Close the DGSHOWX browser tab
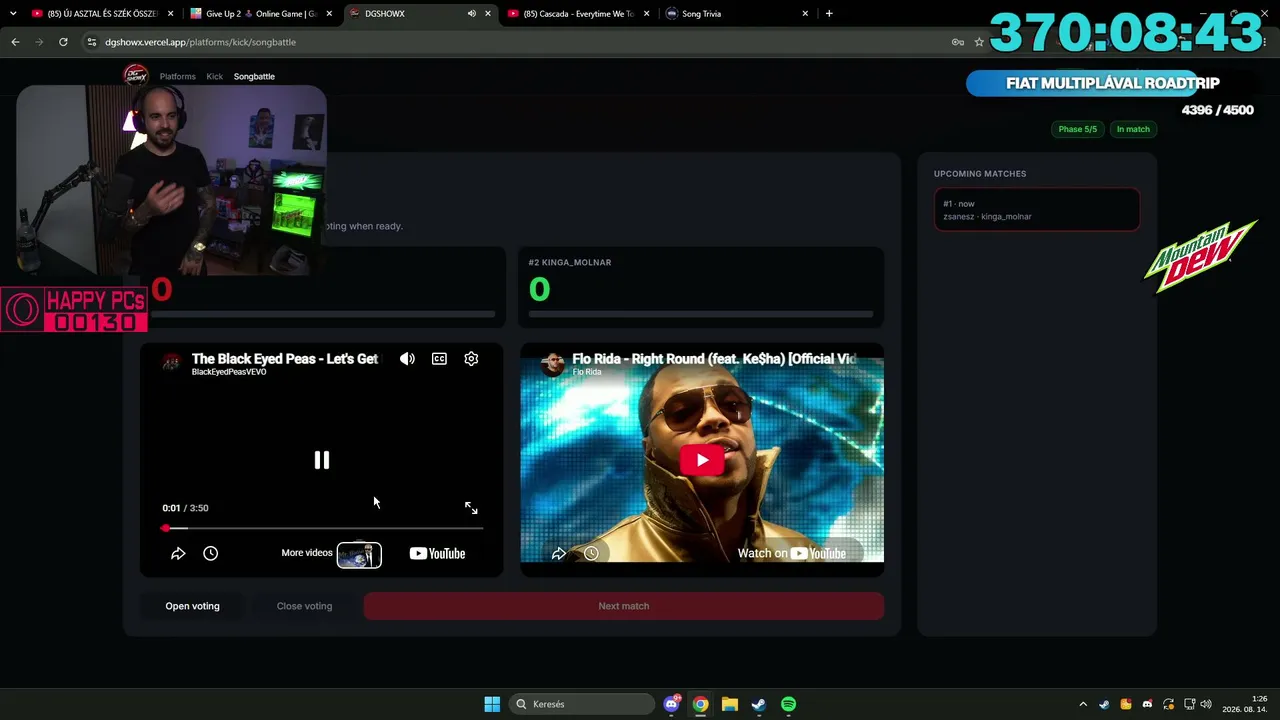Viewport: 1280px width, 720px height. (488, 14)
